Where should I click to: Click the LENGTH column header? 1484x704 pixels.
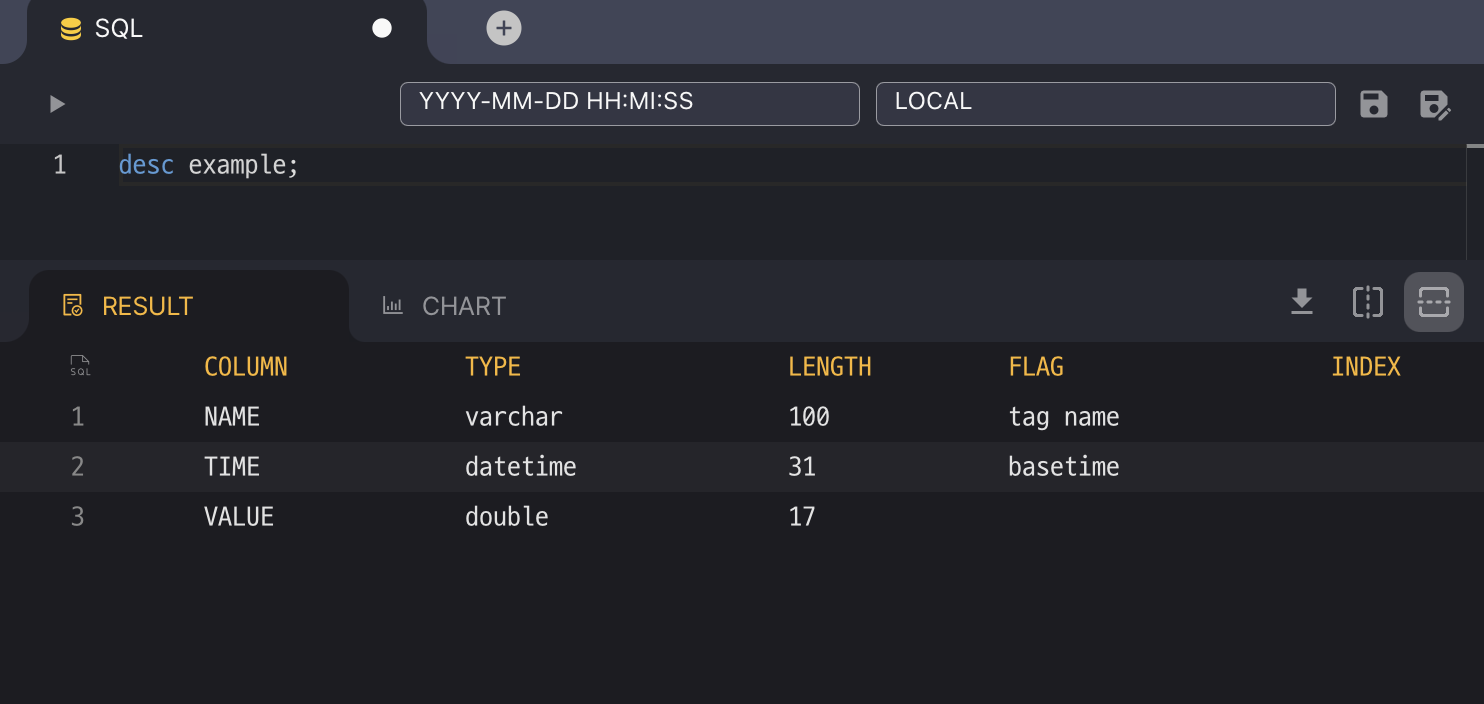pyautogui.click(x=829, y=367)
